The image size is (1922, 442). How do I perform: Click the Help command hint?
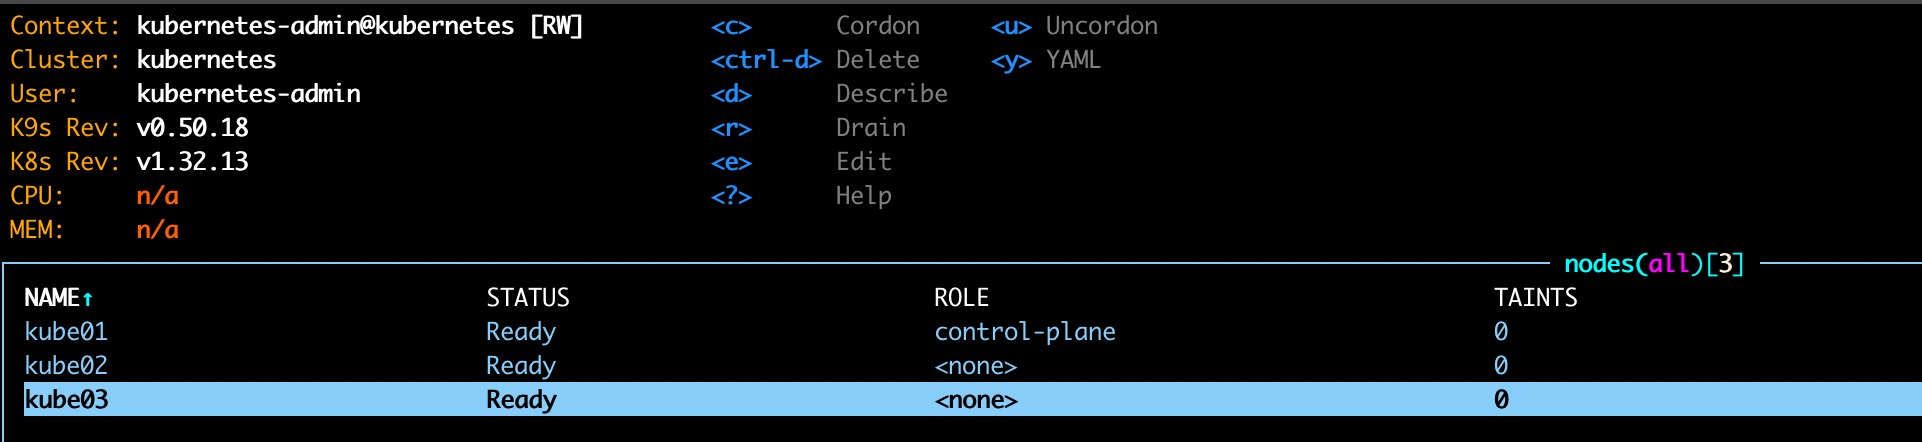pyautogui.click(x=863, y=196)
